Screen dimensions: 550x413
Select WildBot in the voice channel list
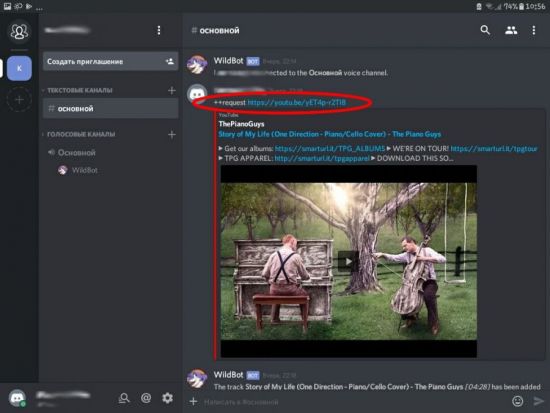[x=78, y=170]
